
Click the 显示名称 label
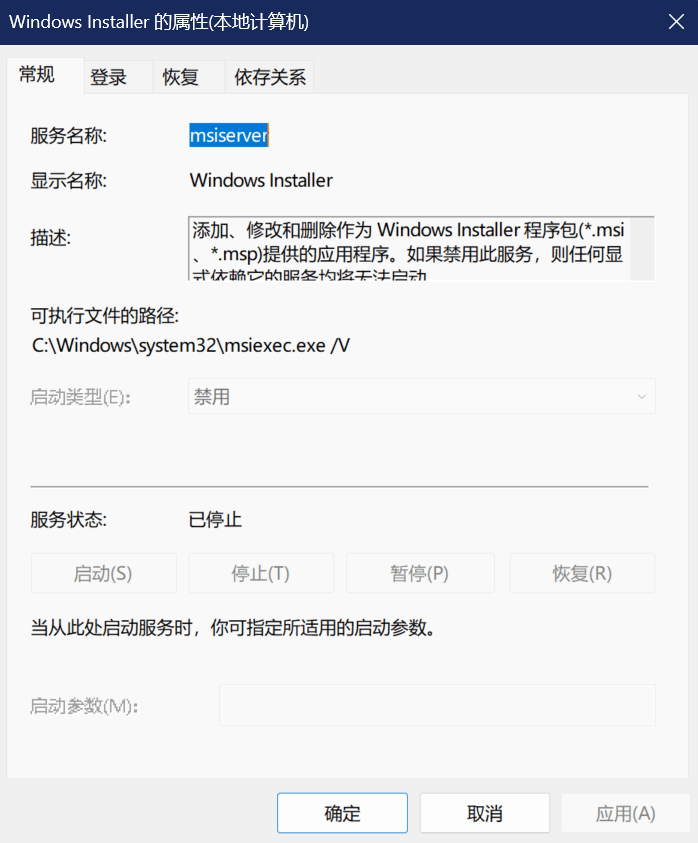coord(68,181)
